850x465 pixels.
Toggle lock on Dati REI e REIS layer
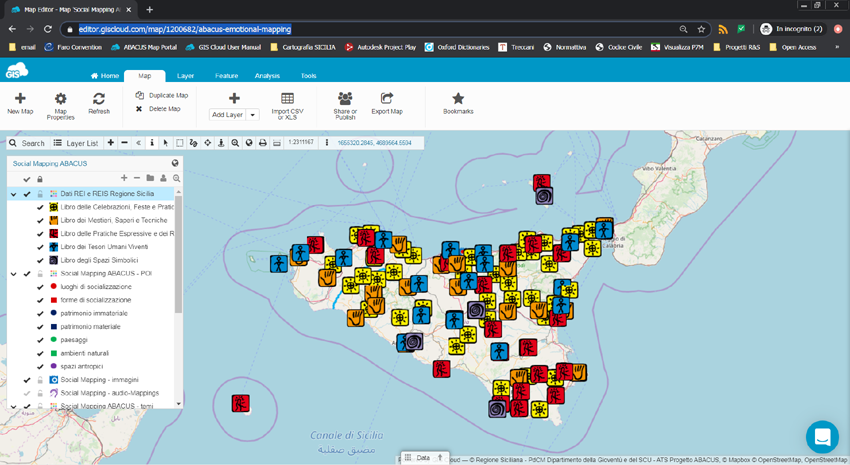coord(40,193)
